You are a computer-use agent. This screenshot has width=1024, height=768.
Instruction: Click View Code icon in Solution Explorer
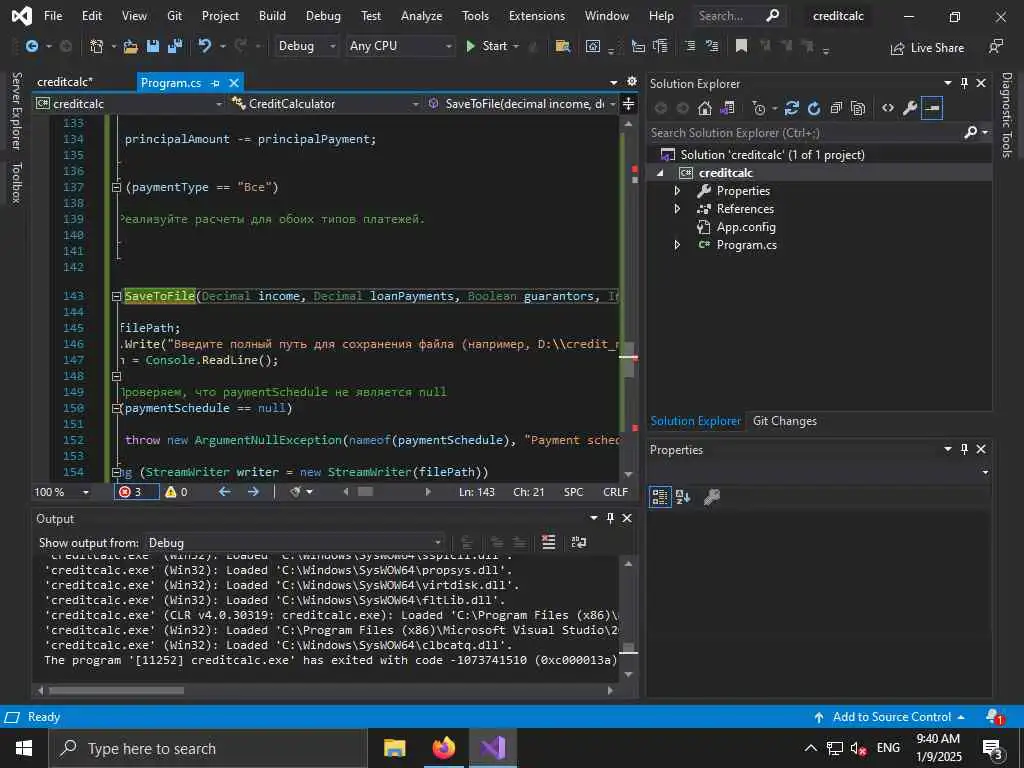[x=888, y=108]
